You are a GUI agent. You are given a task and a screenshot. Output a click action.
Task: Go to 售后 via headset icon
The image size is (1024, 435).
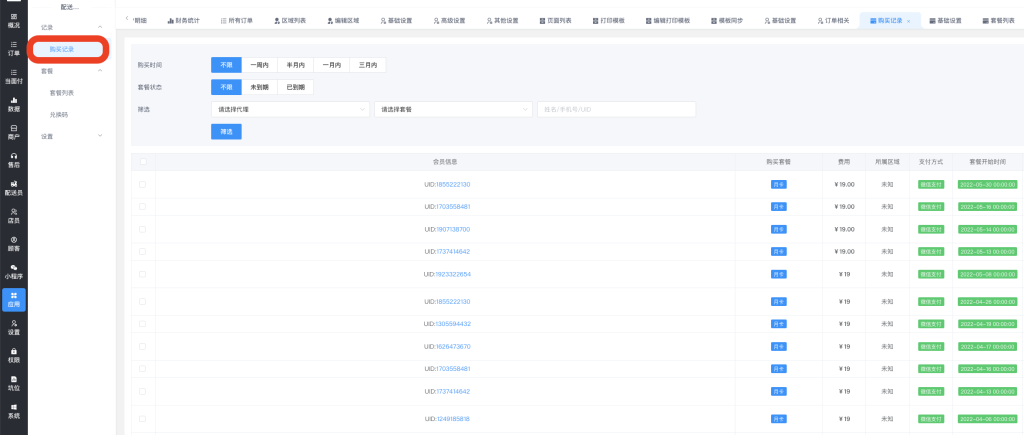(13, 160)
